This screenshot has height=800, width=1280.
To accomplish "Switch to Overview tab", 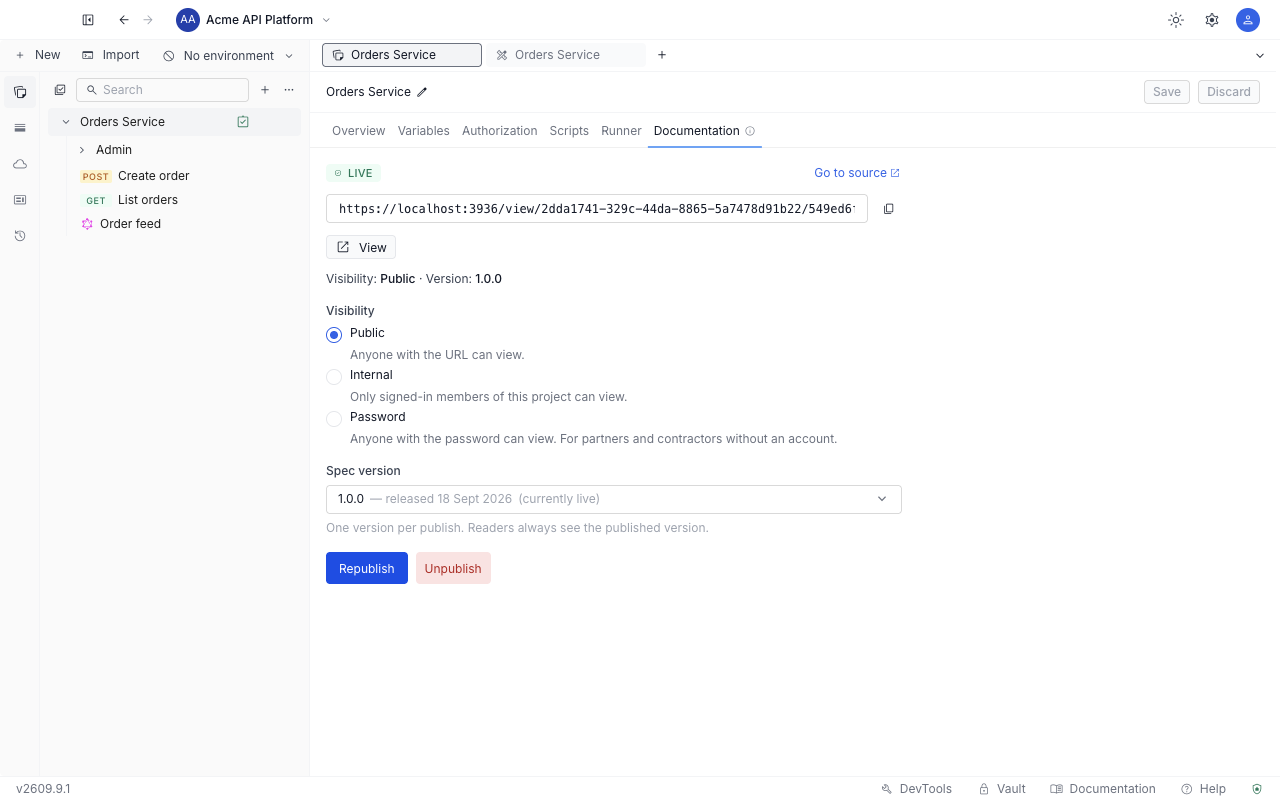I will 358,131.
